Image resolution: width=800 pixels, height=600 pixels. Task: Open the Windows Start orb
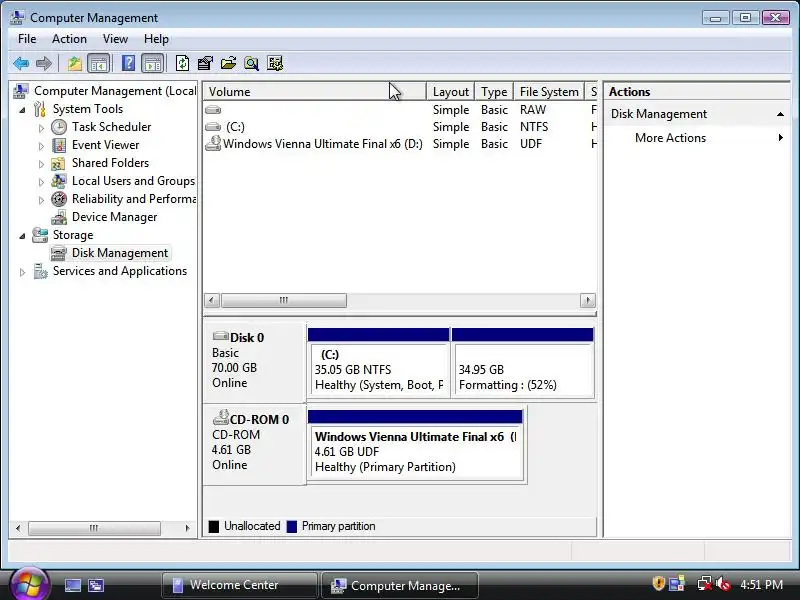pos(29,584)
